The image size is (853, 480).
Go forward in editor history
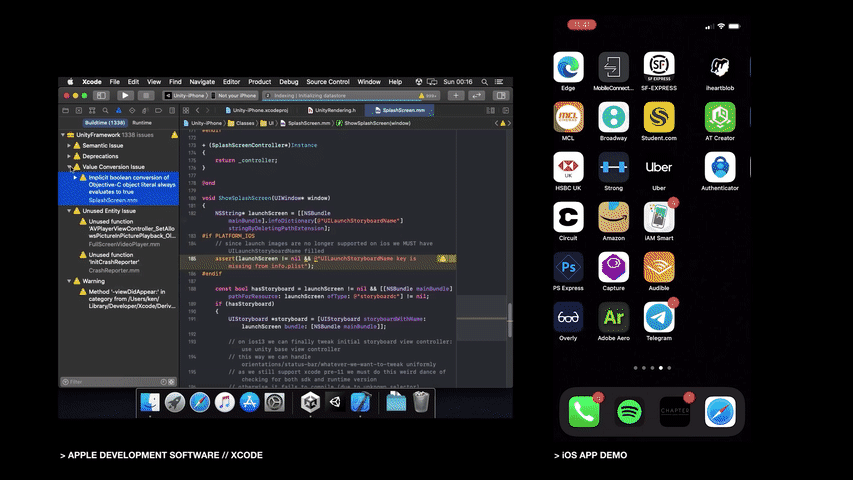208,110
